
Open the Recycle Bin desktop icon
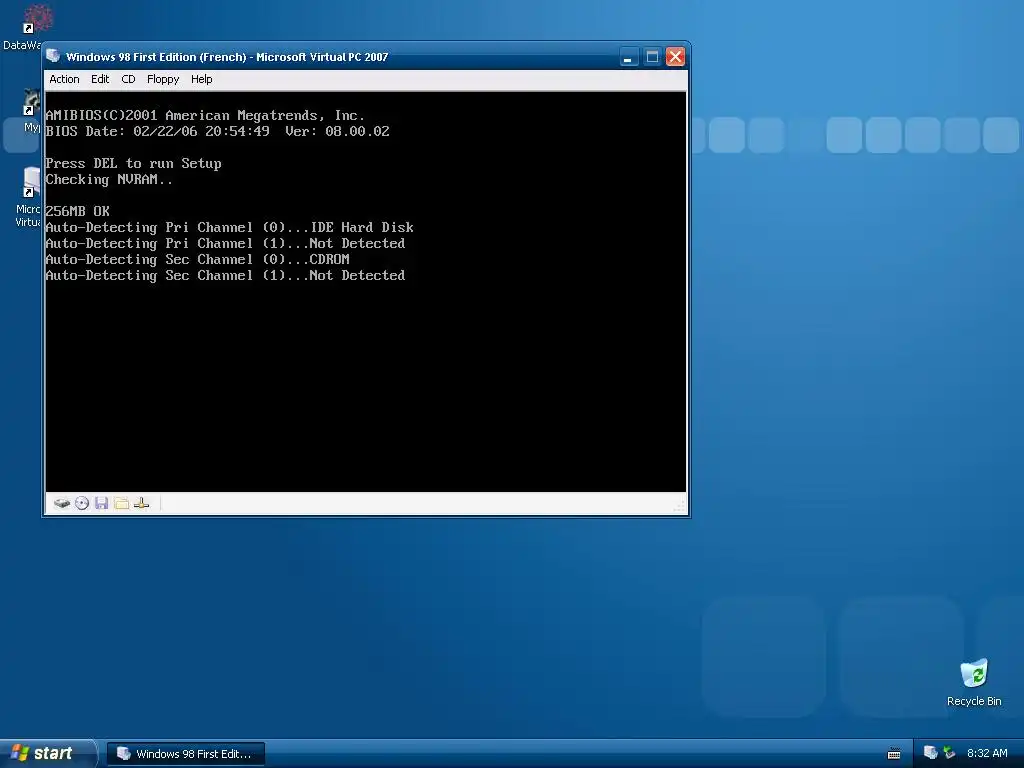[x=974, y=682]
